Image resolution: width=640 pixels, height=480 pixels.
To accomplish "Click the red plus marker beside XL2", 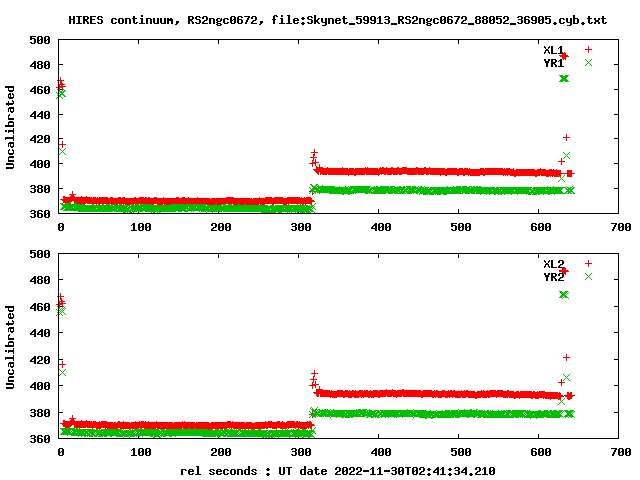I will [x=588, y=264].
